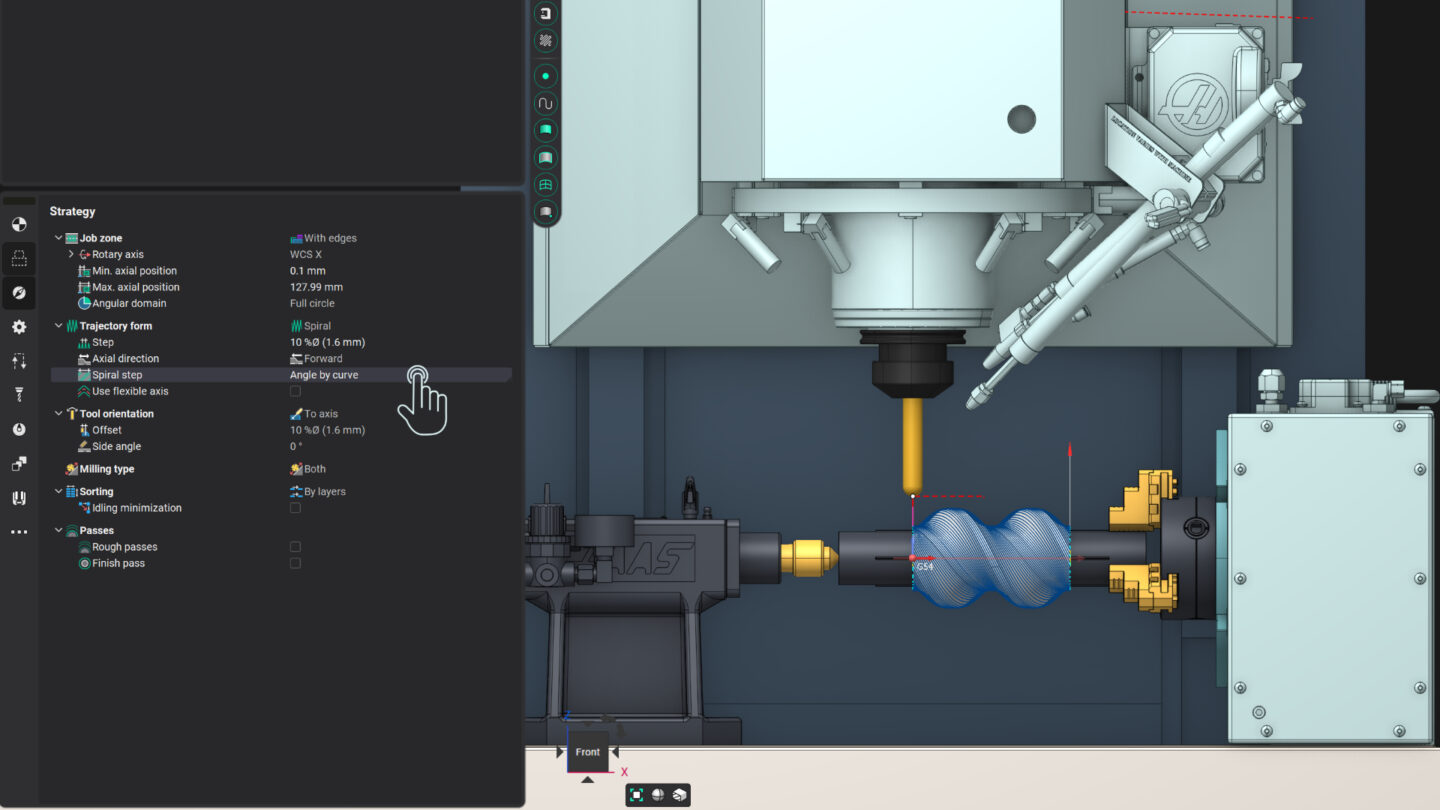Collapse the Passes section
The height and width of the screenshot is (810, 1440).
(58, 530)
